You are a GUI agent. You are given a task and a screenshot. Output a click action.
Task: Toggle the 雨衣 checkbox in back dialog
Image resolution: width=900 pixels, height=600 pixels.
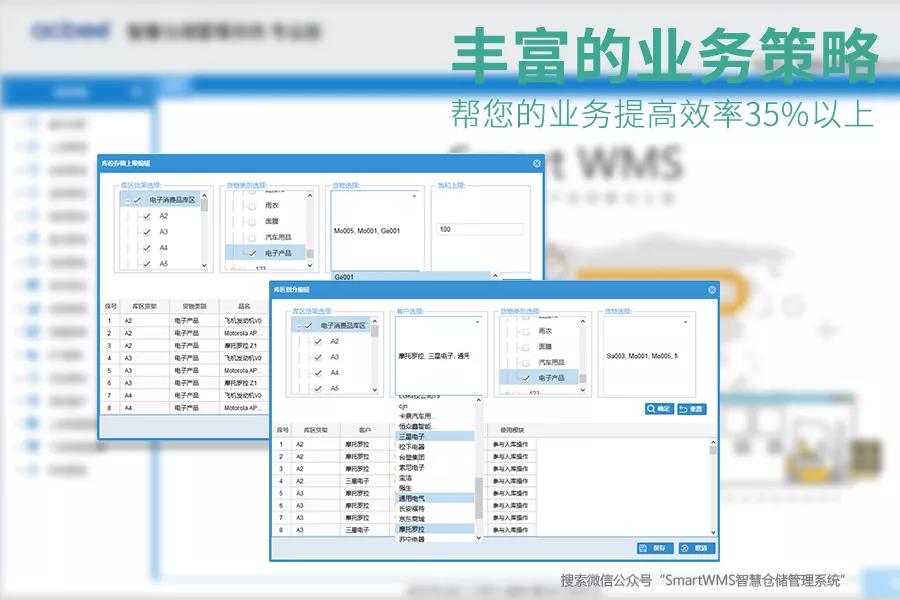[x=252, y=204]
